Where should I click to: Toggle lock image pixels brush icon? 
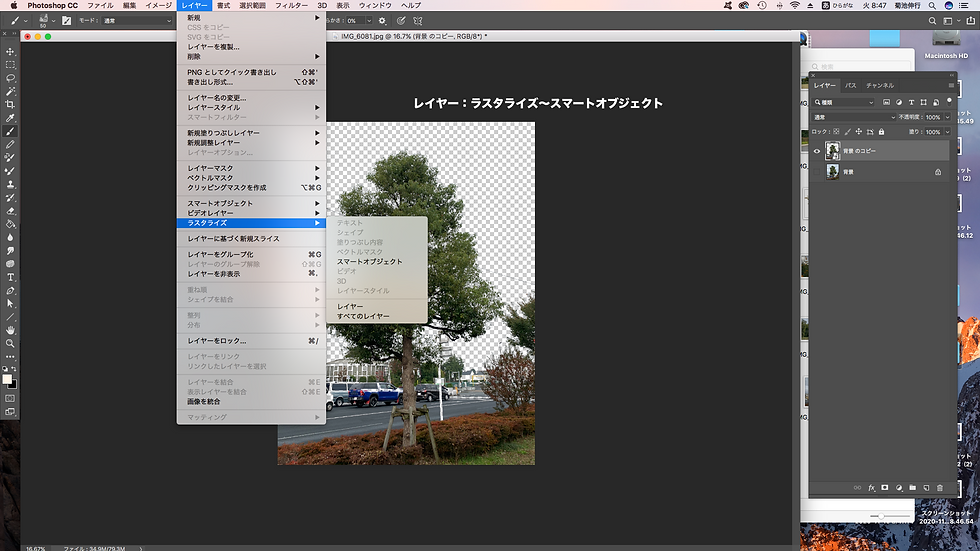tap(848, 132)
